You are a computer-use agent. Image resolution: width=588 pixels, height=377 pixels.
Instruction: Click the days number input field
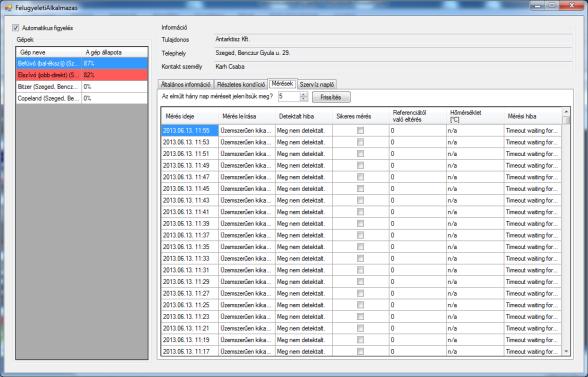[x=289, y=97]
